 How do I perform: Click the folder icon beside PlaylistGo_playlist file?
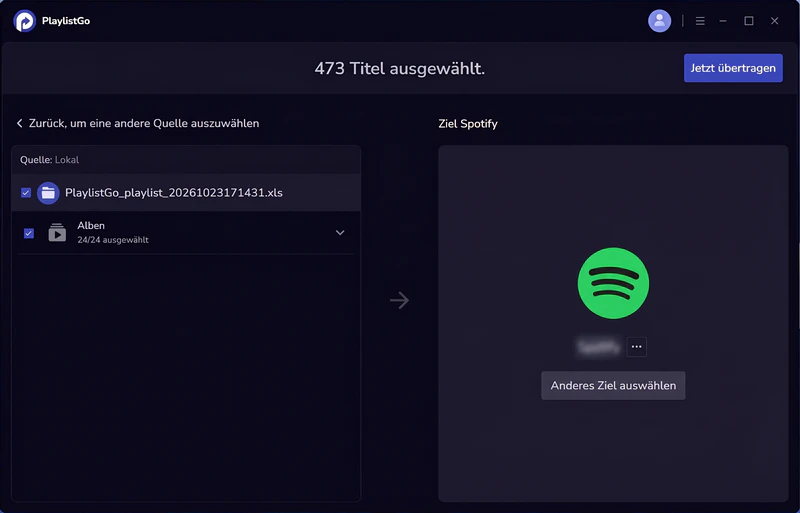point(48,193)
